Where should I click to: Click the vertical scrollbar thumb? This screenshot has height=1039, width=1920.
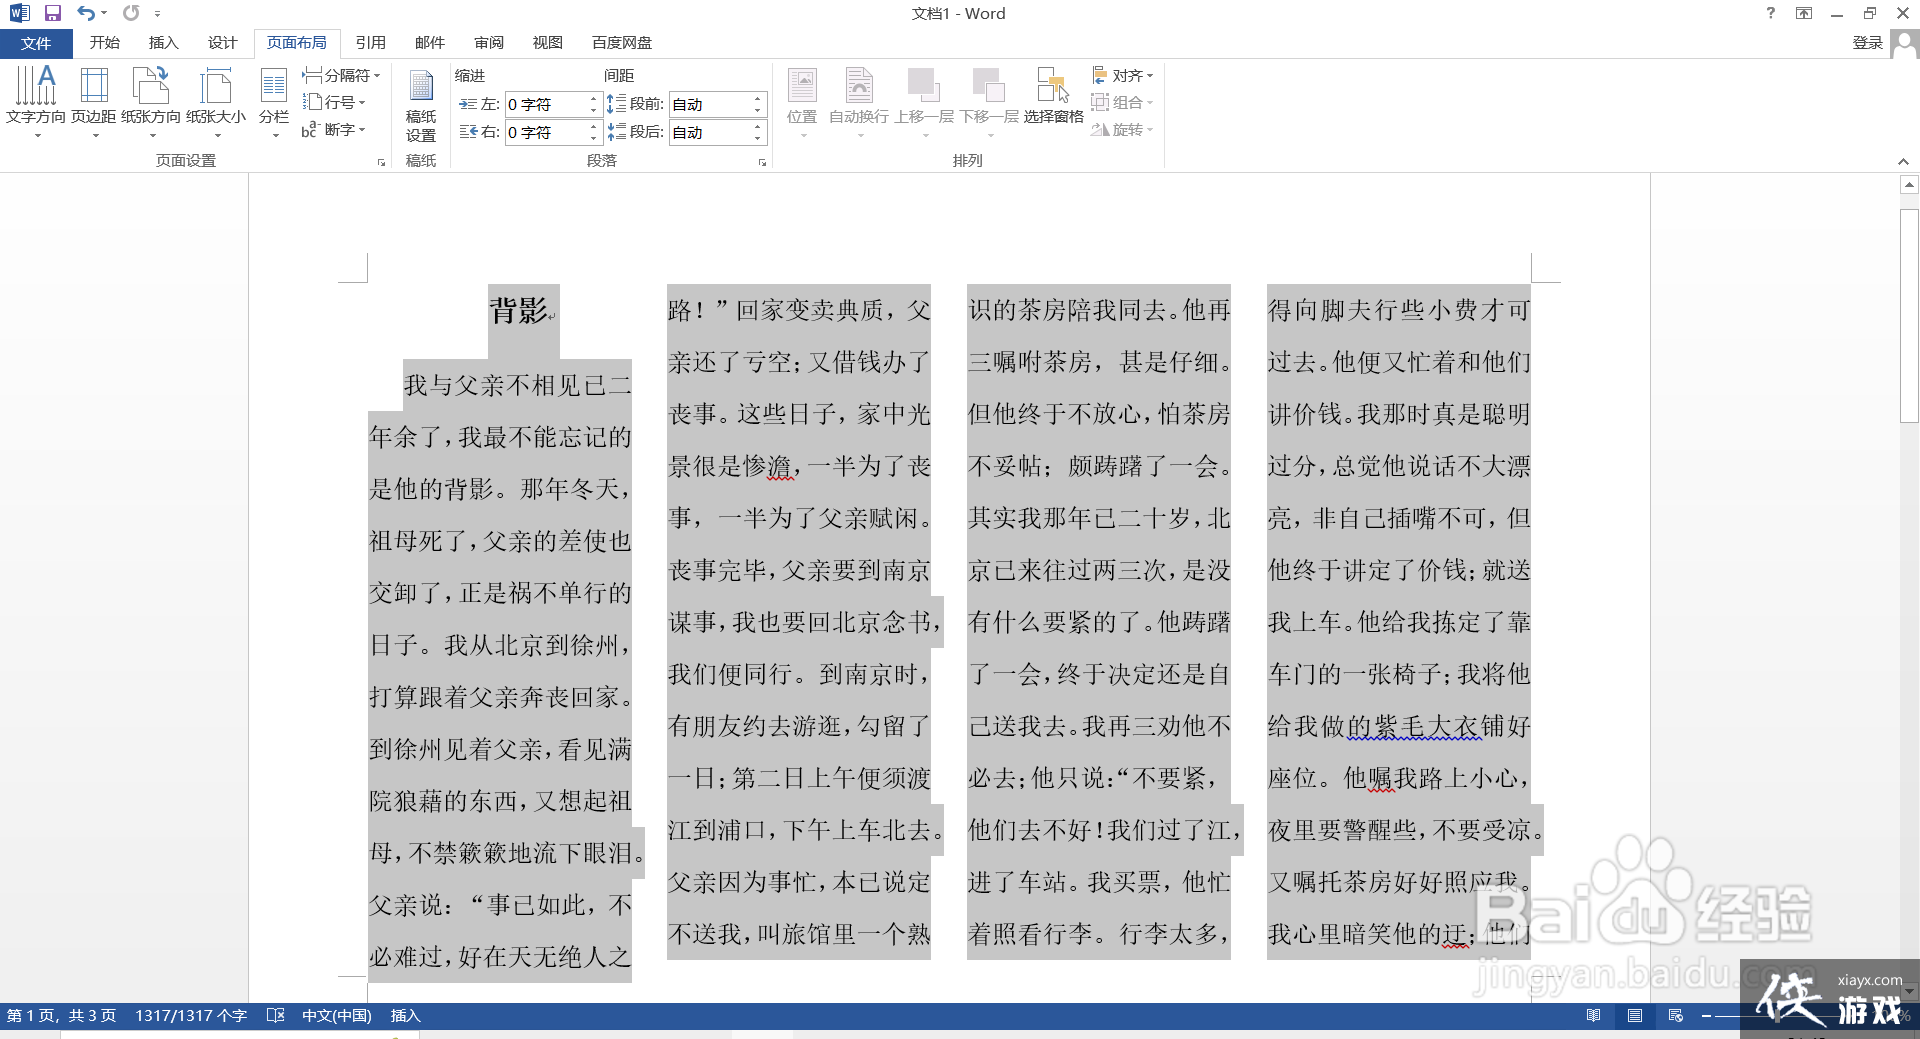pos(1909,315)
